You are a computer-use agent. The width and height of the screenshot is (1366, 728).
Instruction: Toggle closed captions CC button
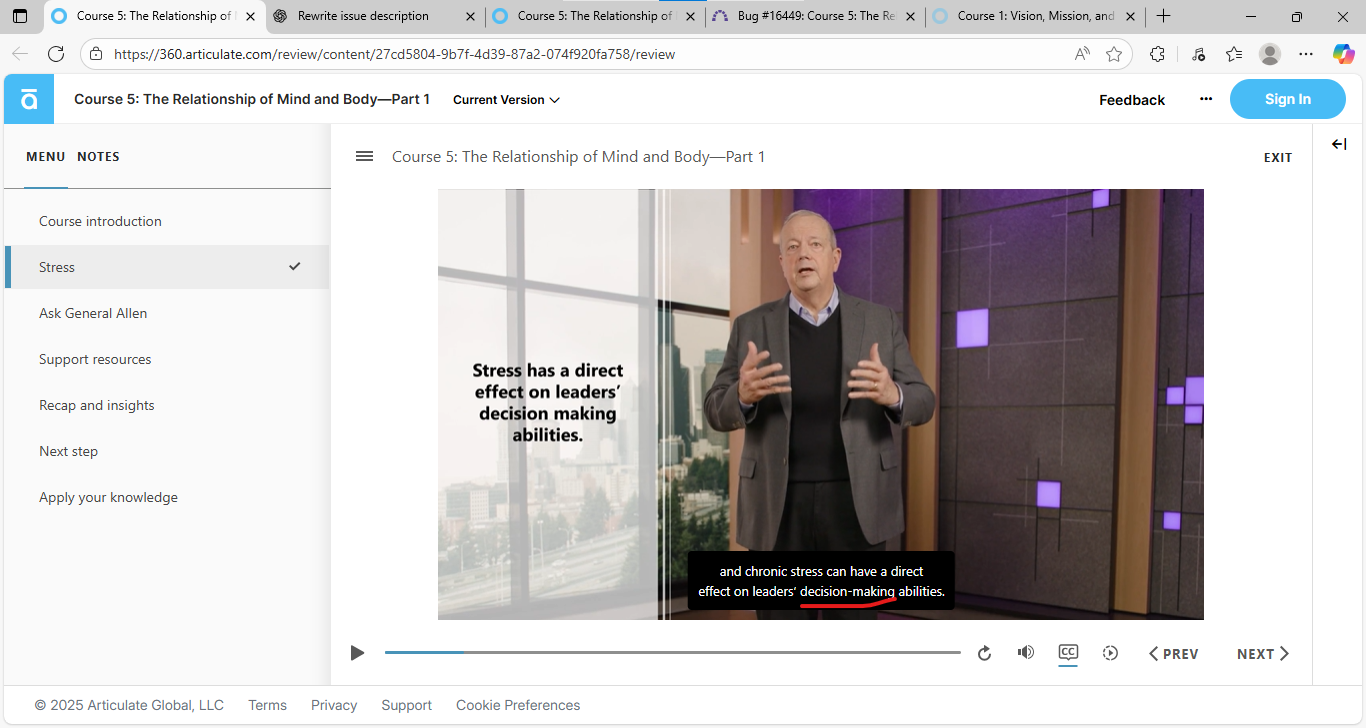1068,653
